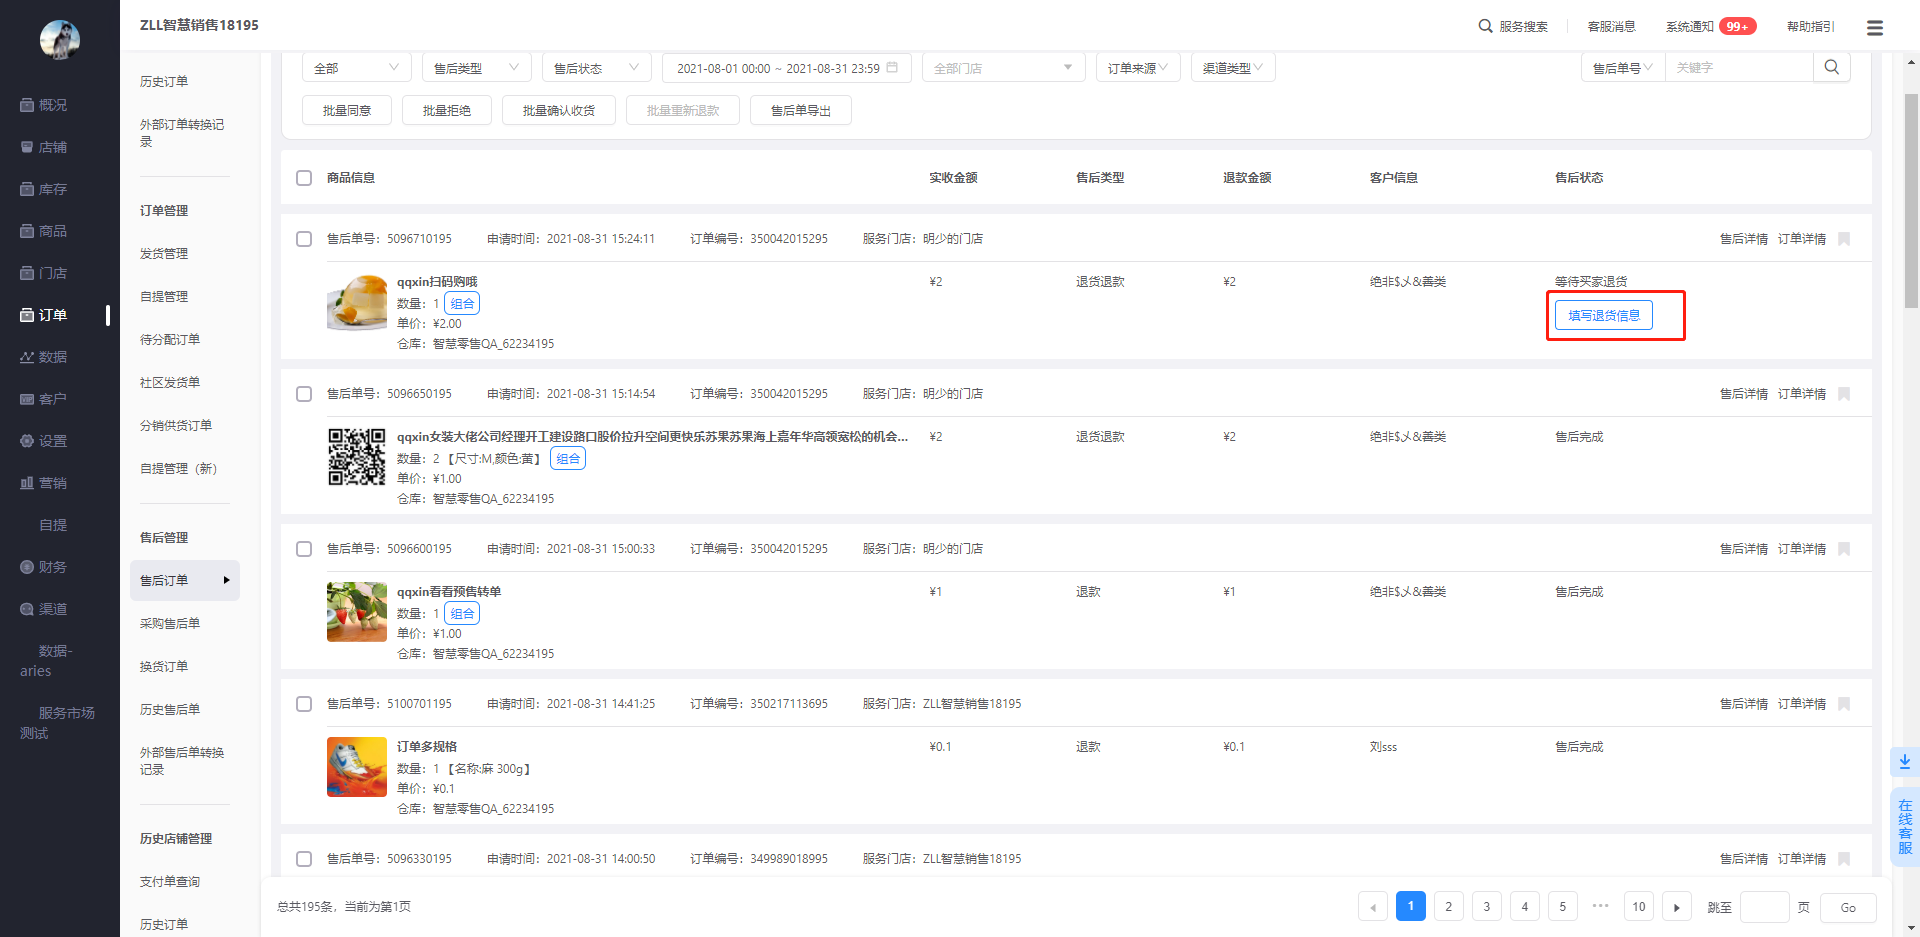Viewport: 1920px width, 937px height.
Task: Open 财务 finance in the sidebar
Action: click(44, 567)
